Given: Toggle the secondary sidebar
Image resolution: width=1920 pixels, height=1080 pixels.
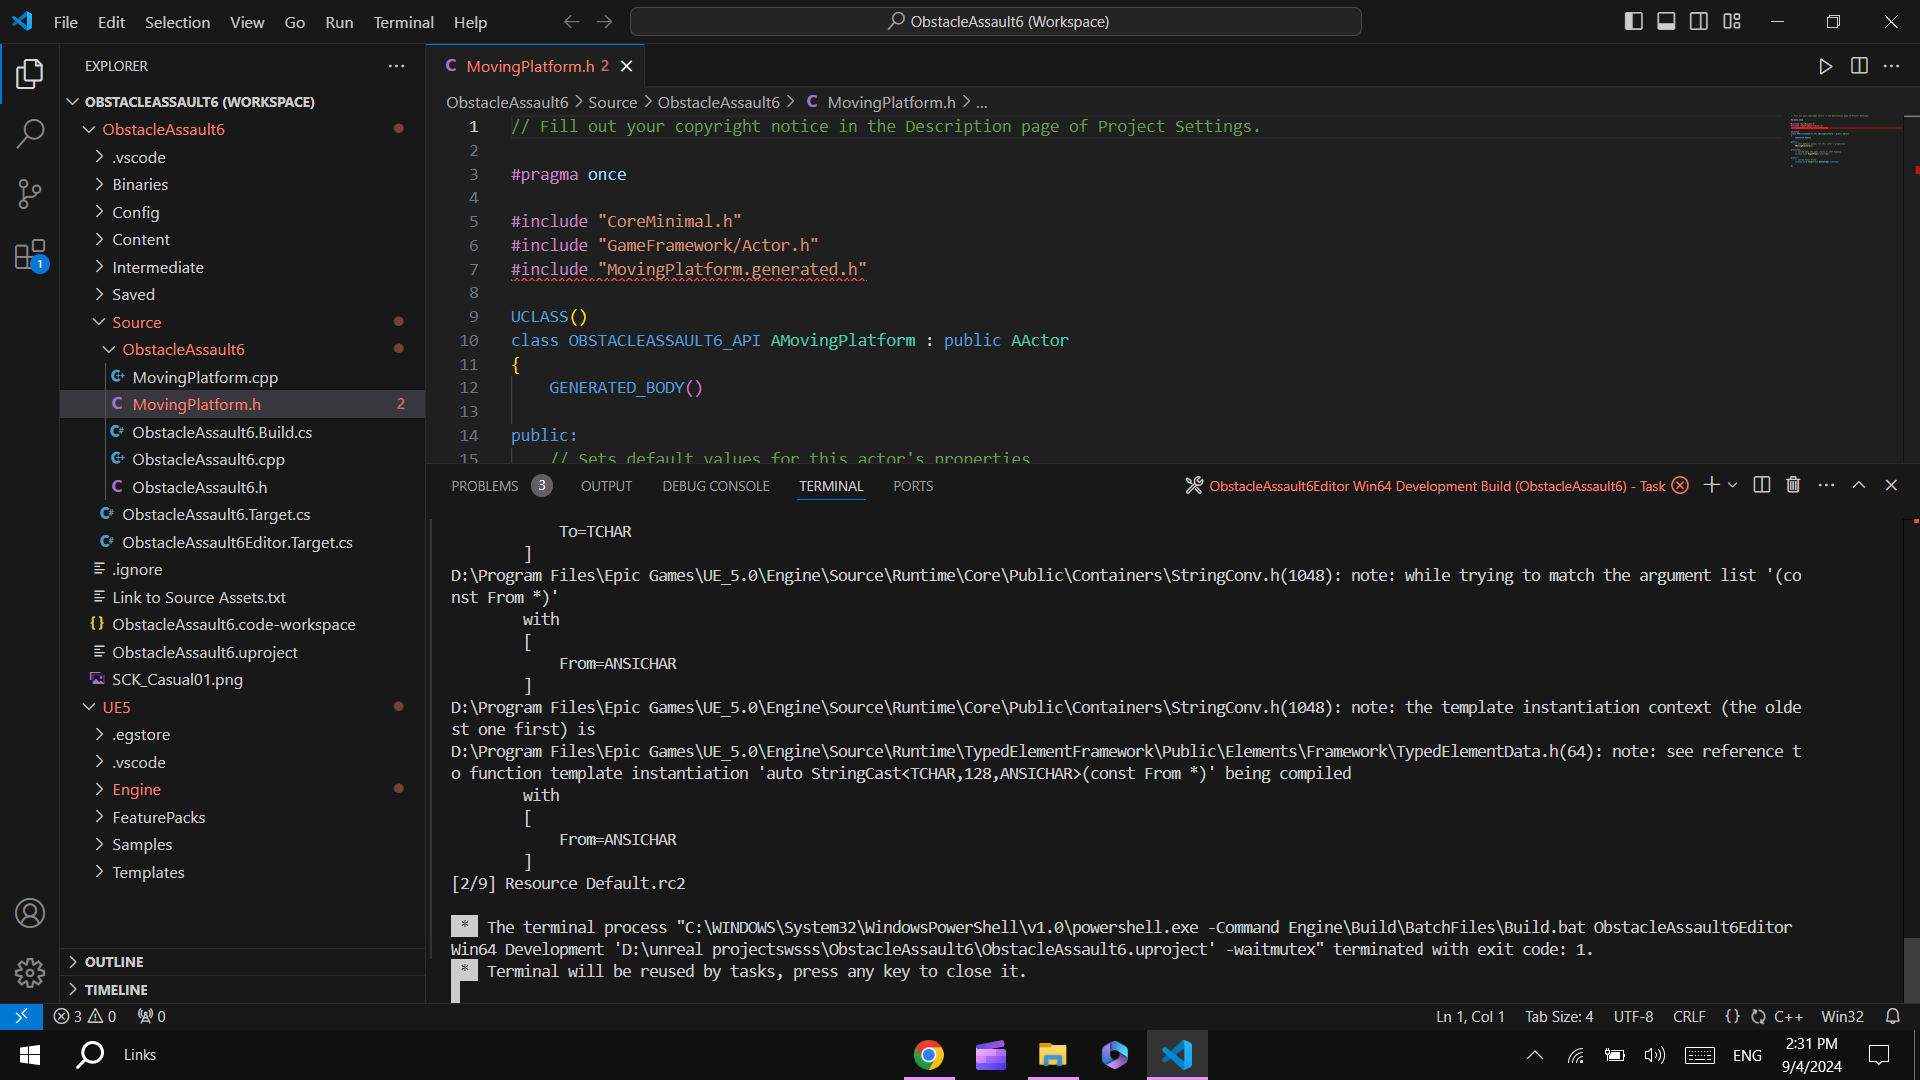Looking at the screenshot, I should point(1699,20).
